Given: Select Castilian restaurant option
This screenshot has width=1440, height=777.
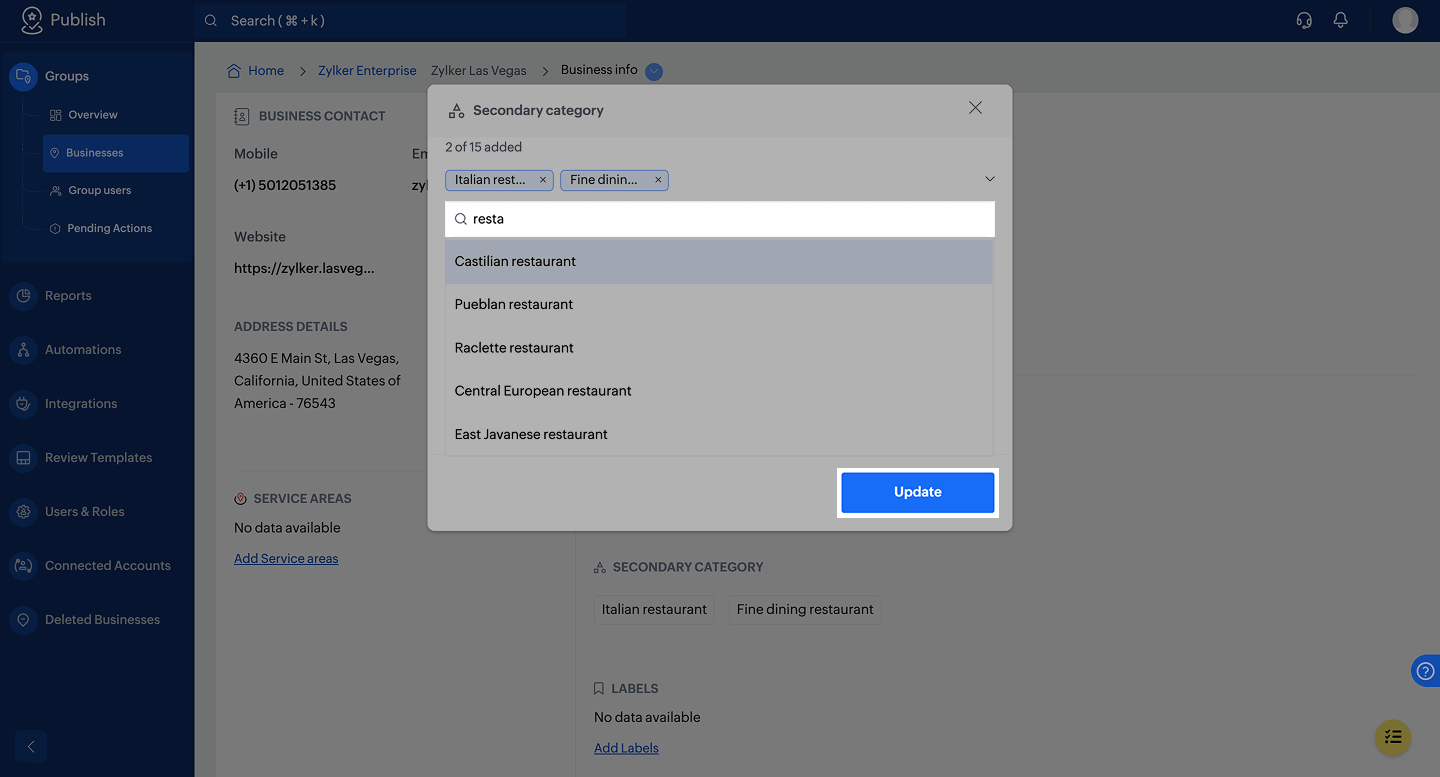Looking at the screenshot, I should pyautogui.click(x=719, y=262).
